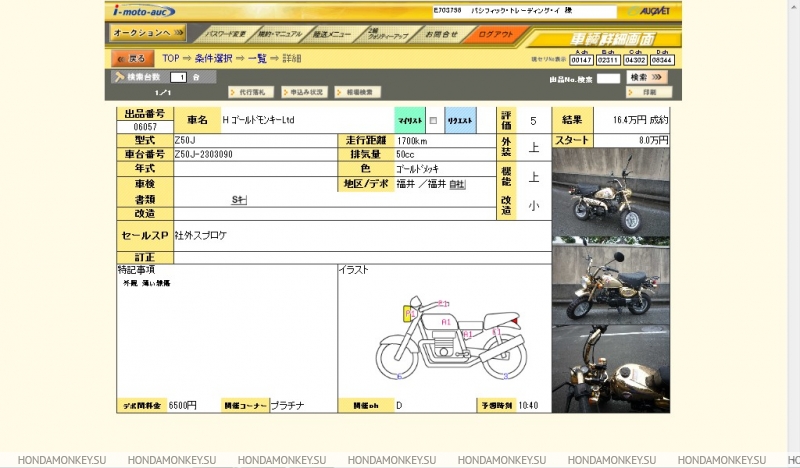Go to 条件選択 breadcrumb link
Screen dimensions: 800x468
(x=213, y=58)
